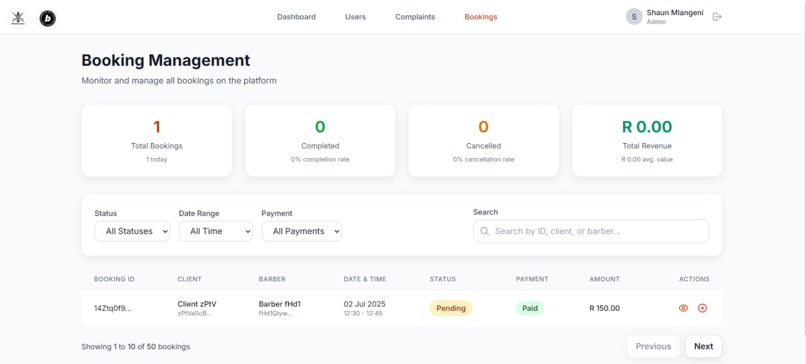Image resolution: width=806 pixels, height=364 pixels.
Task: Open the Date Range 'All Time' dropdown
Action: tap(216, 231)
